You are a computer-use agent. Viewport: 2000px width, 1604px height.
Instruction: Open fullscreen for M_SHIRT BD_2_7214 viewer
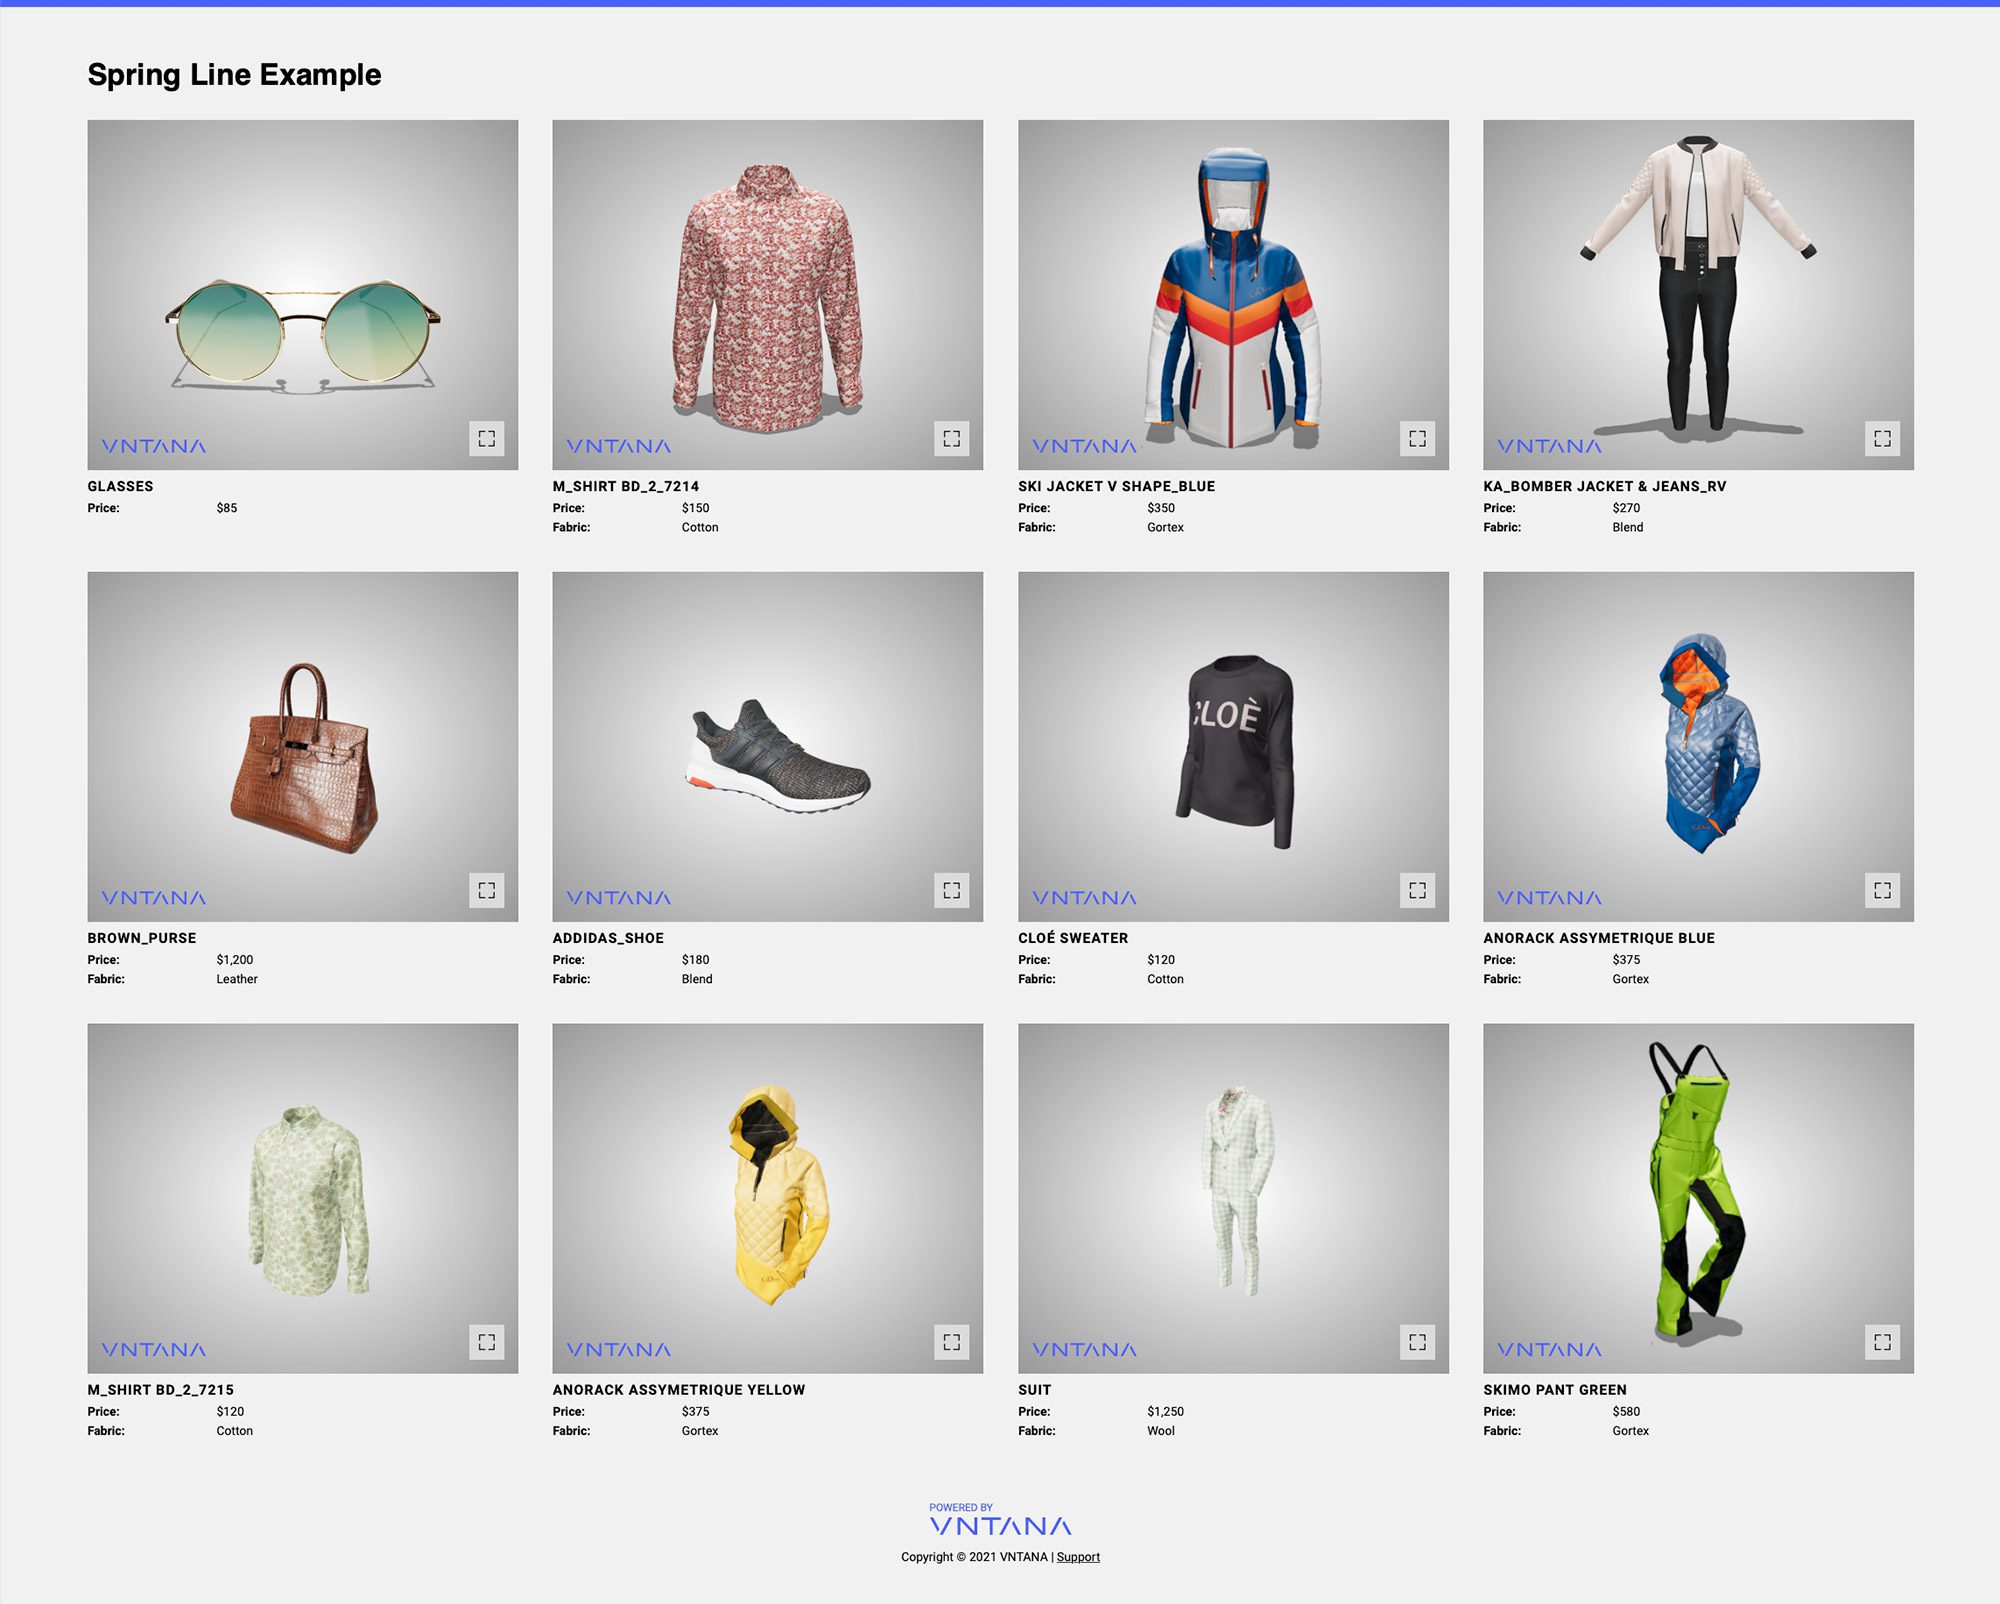[951, 438]
